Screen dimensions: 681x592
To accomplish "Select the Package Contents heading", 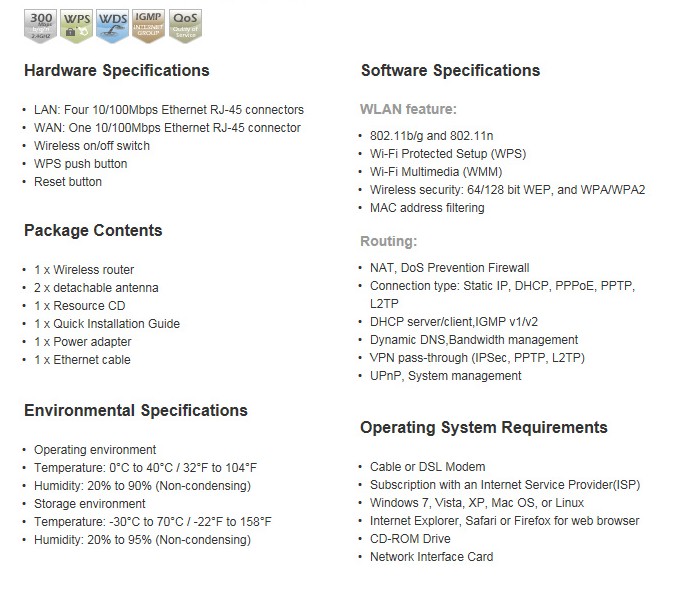I will (93, 231).
